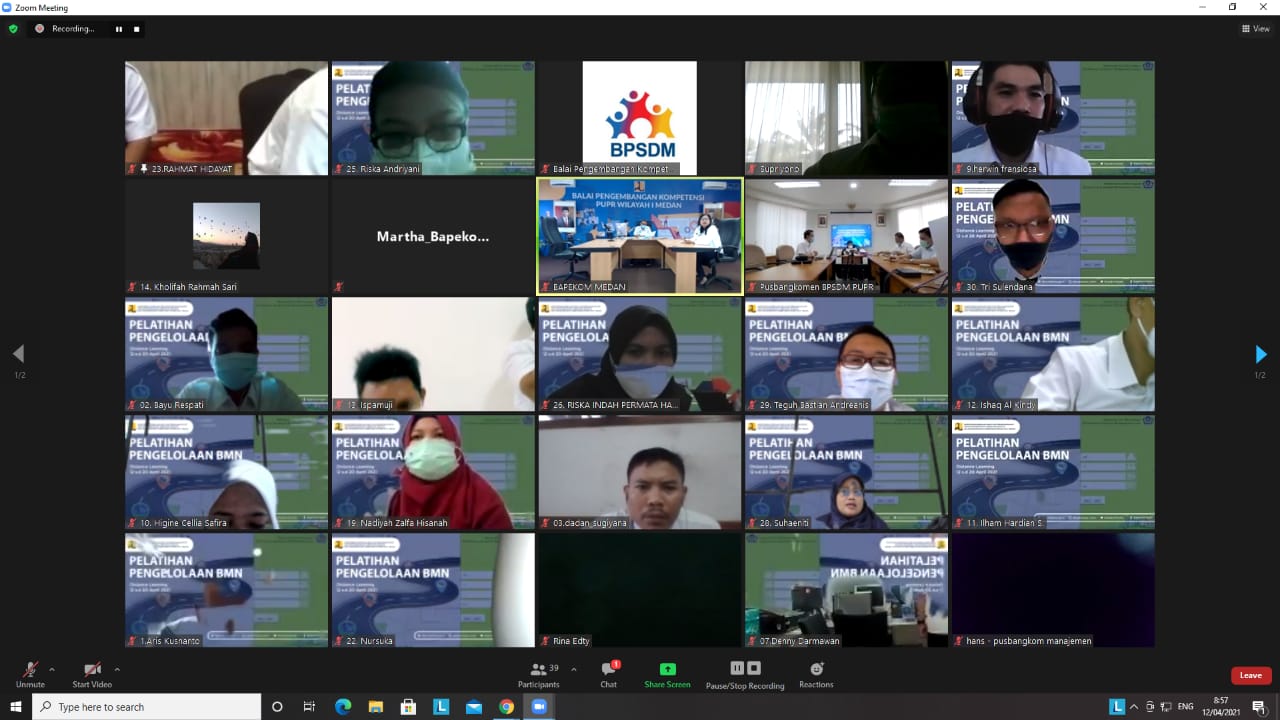Viewport: 1280px width, 720px height.
Task: Pause recording using the top-left indicator
Action: (119, 29)
